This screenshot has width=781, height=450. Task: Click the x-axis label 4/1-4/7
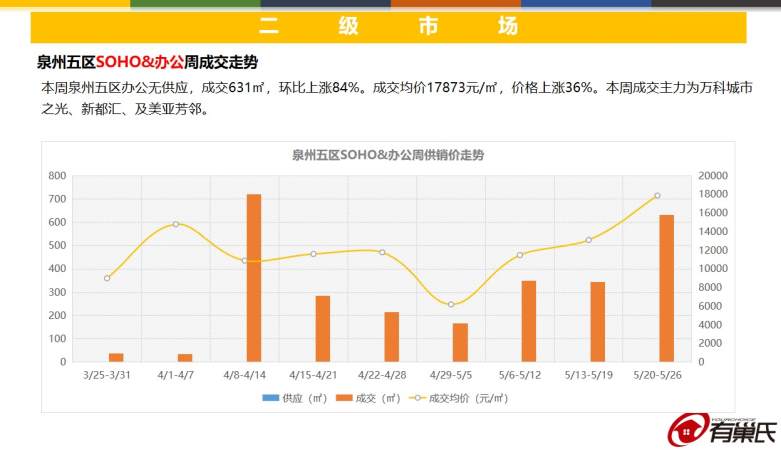point(175,375)
